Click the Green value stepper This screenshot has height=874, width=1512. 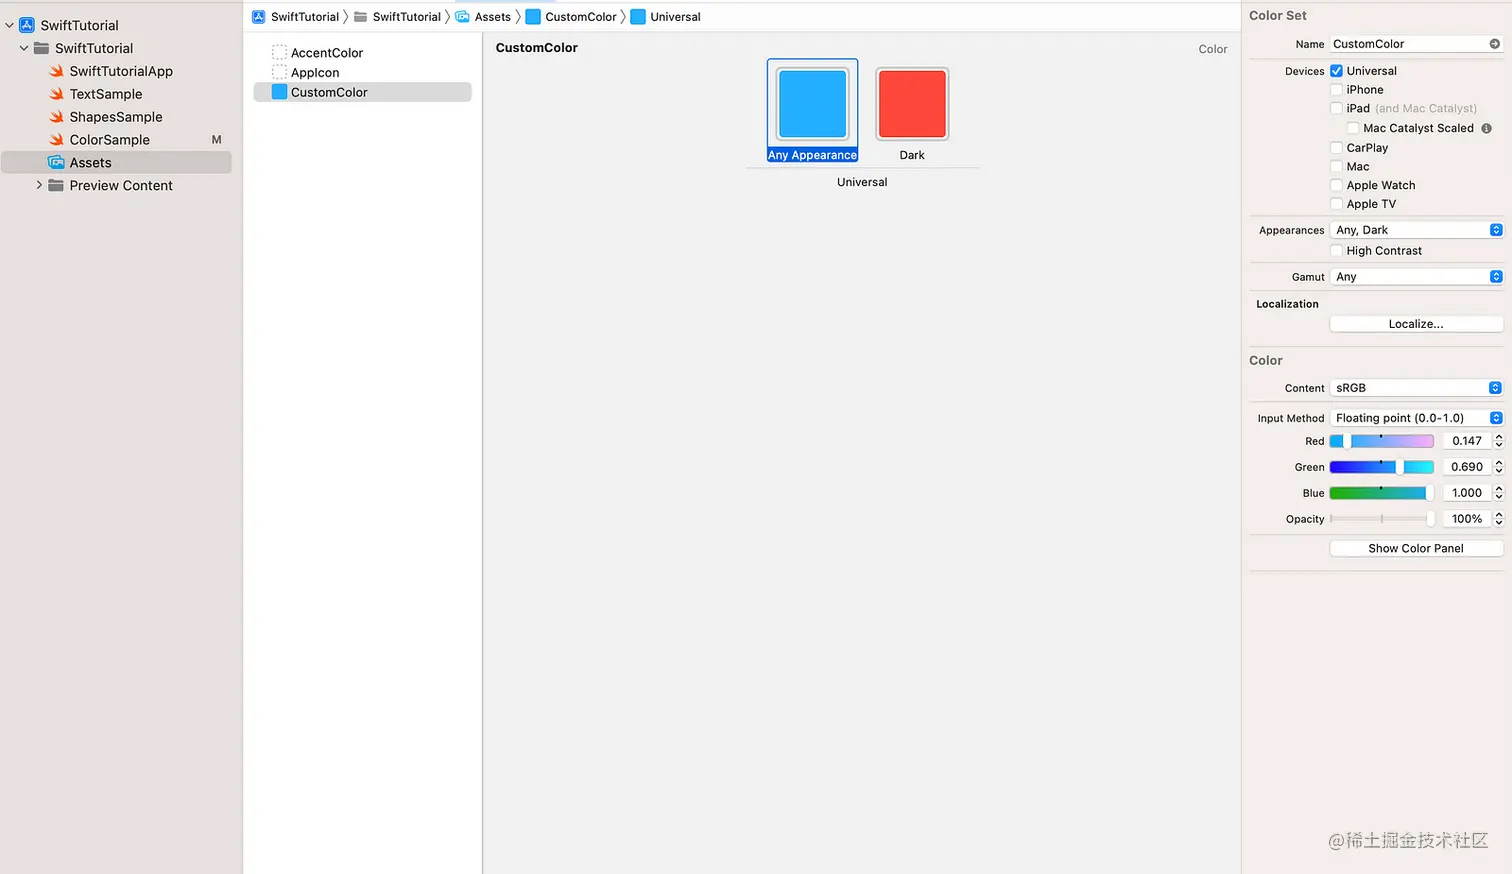(x=1498, y=467)
